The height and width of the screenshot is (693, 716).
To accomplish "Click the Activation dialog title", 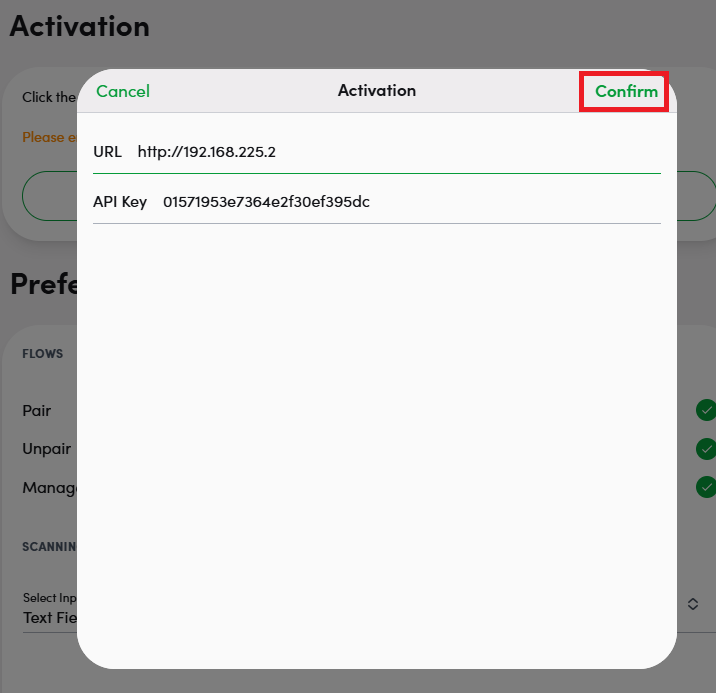I will pyautogui.click(x=377, y=91).
